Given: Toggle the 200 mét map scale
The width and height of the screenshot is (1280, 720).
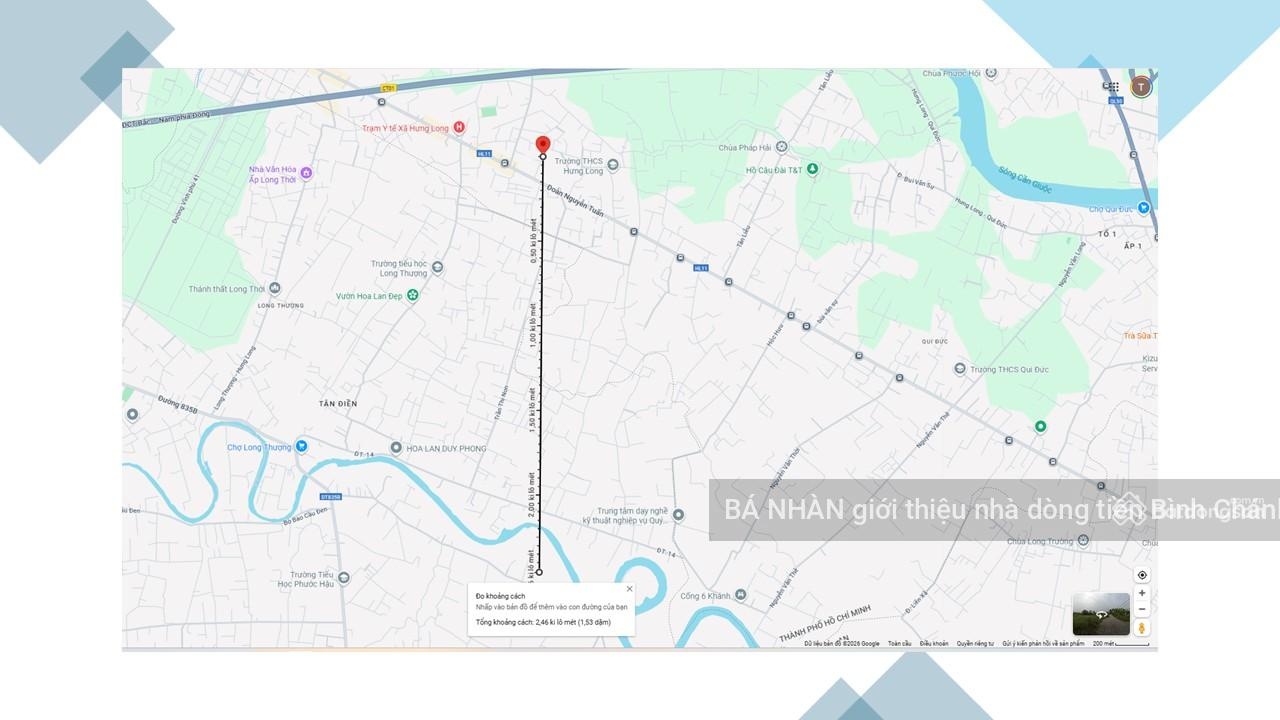Looking at the screenshot, I should point(1120,644).
